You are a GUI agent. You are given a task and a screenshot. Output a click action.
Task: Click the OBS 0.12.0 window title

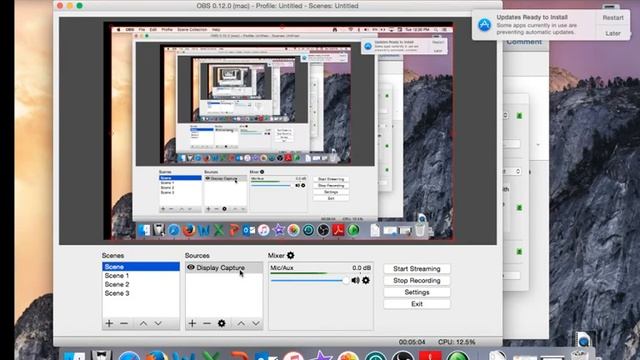click(278, 6)
